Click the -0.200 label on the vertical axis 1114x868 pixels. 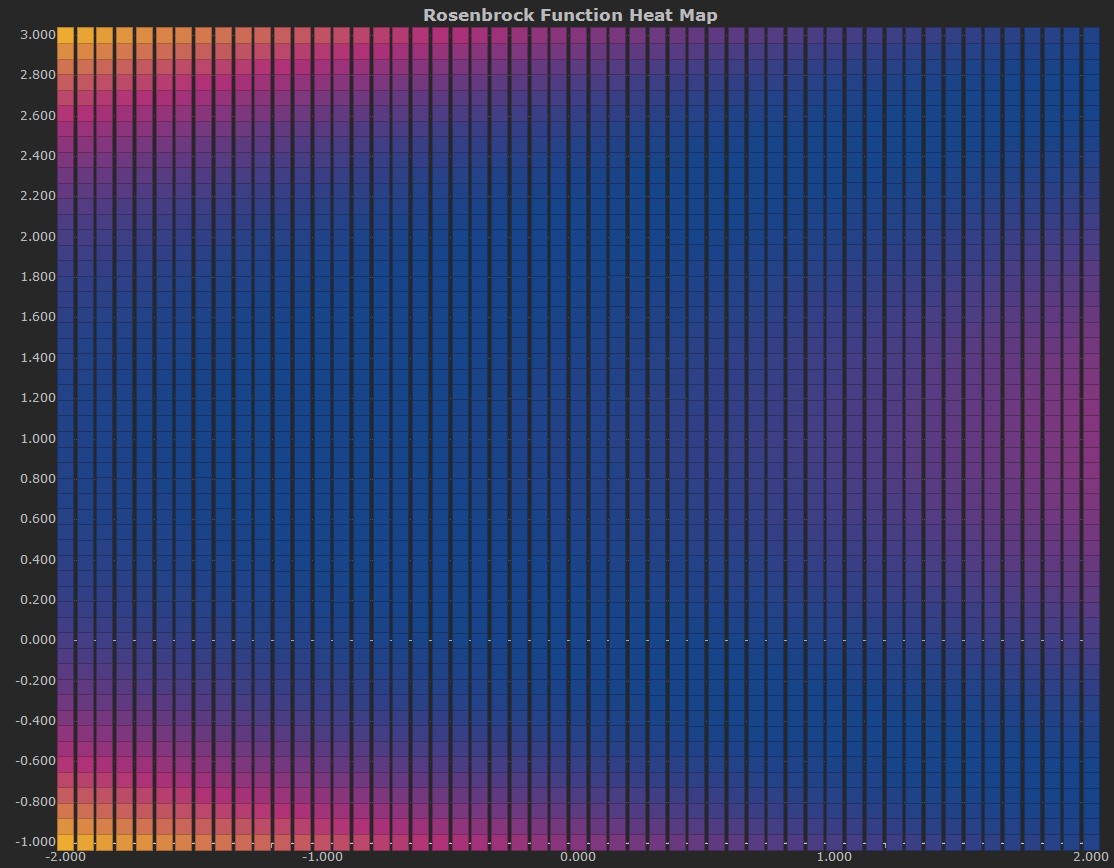pos(36,680)
